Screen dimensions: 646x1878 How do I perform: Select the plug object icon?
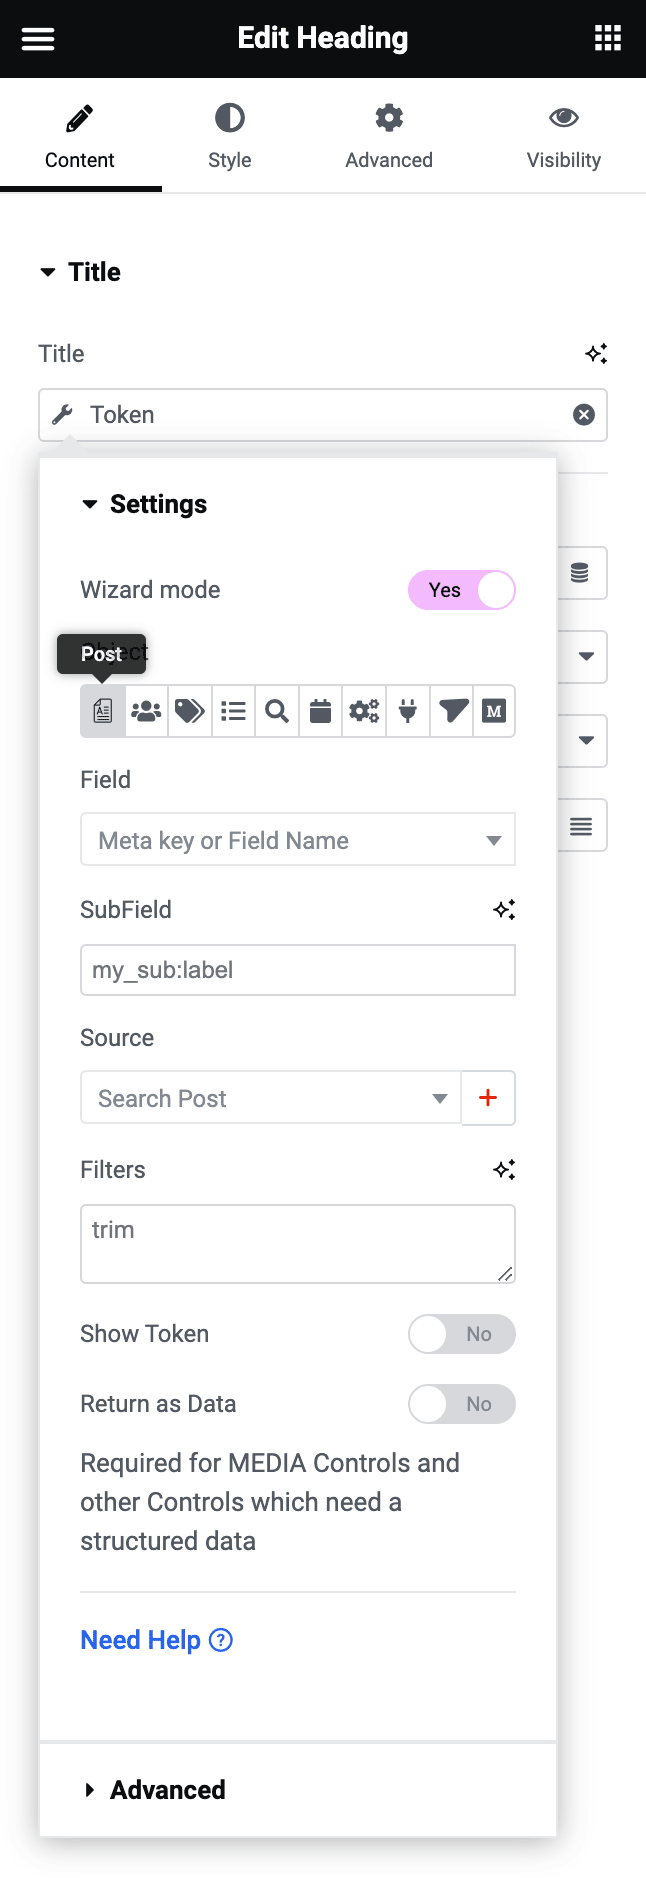pos(408,711)
